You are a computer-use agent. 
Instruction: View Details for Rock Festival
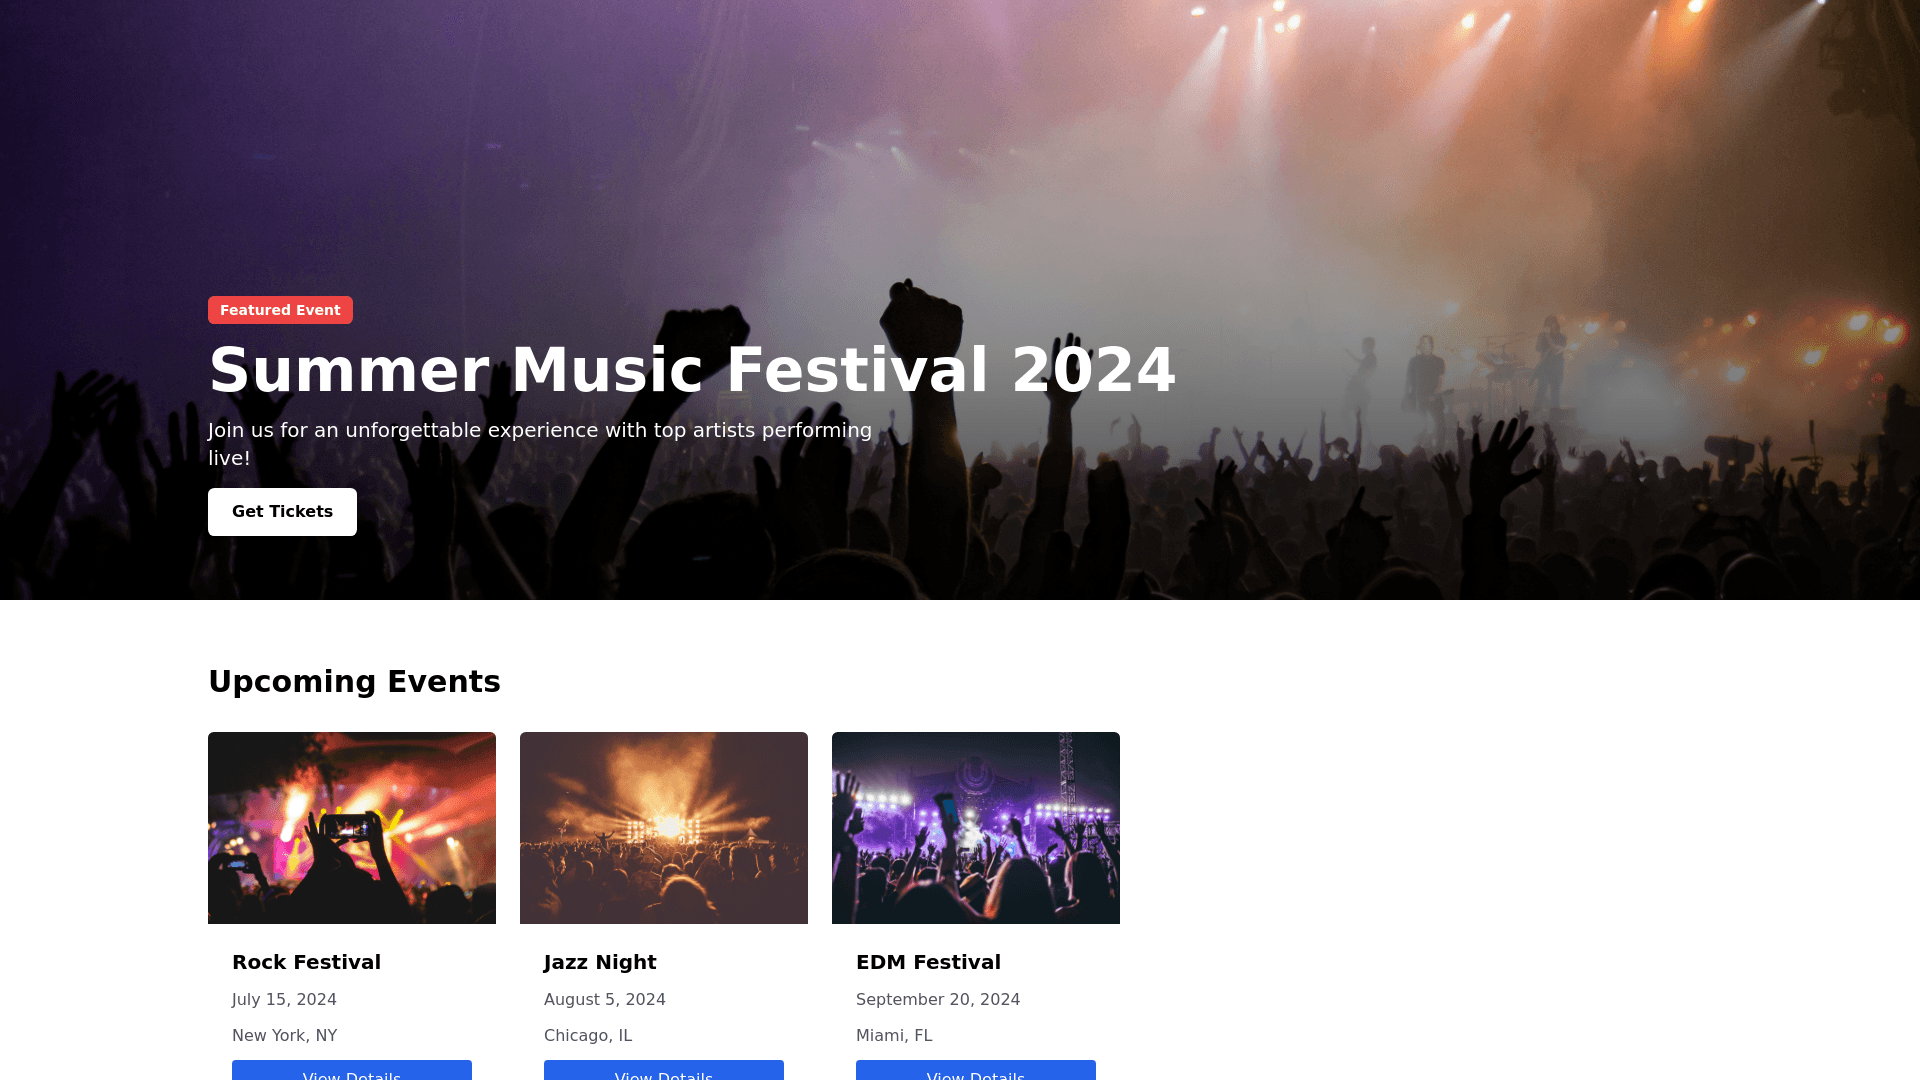point(352,1071)
